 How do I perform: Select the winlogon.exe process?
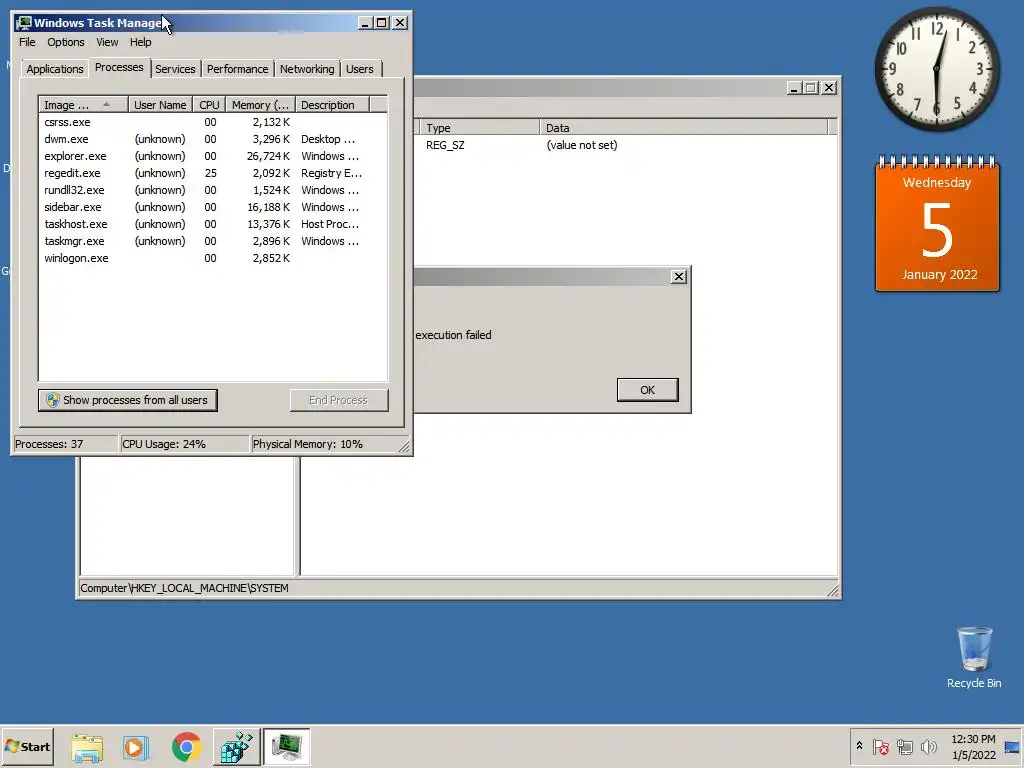[212, 258]
